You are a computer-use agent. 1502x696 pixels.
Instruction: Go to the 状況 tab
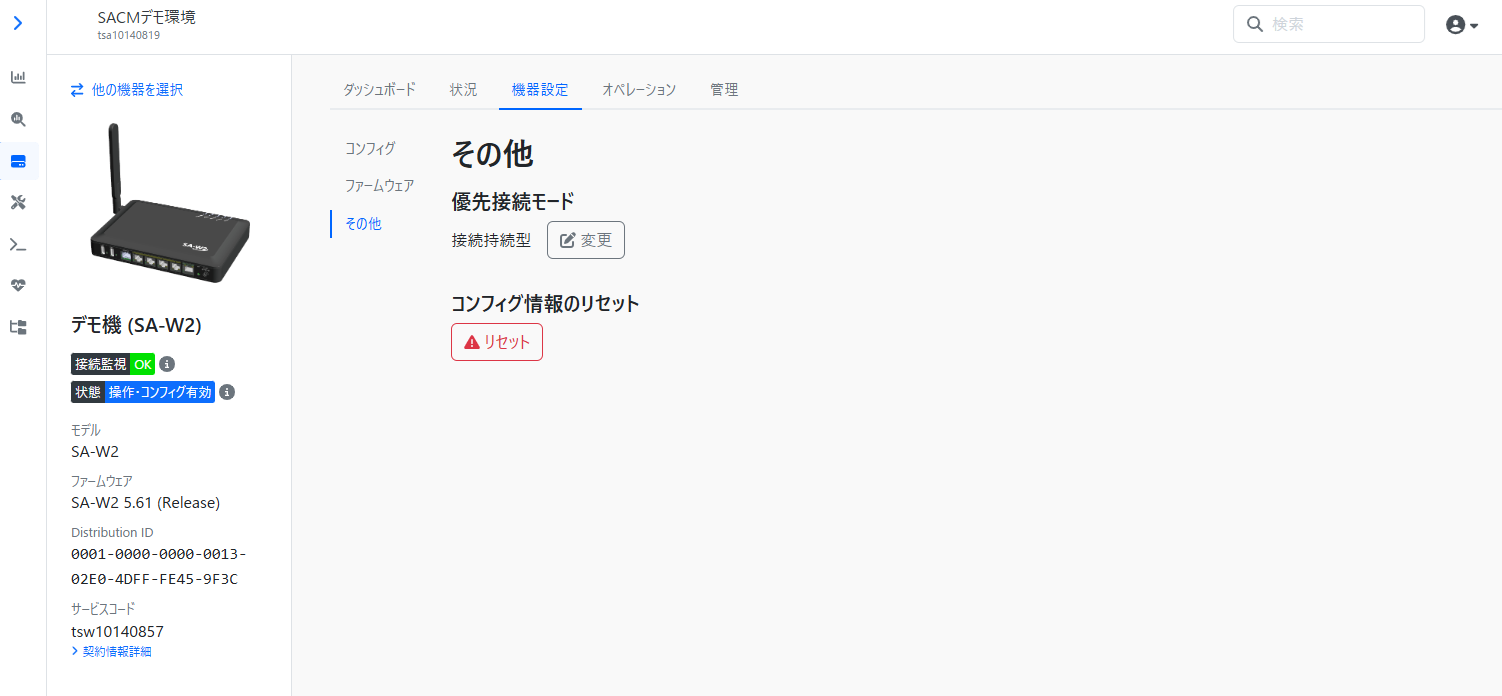tap(463, 90)
